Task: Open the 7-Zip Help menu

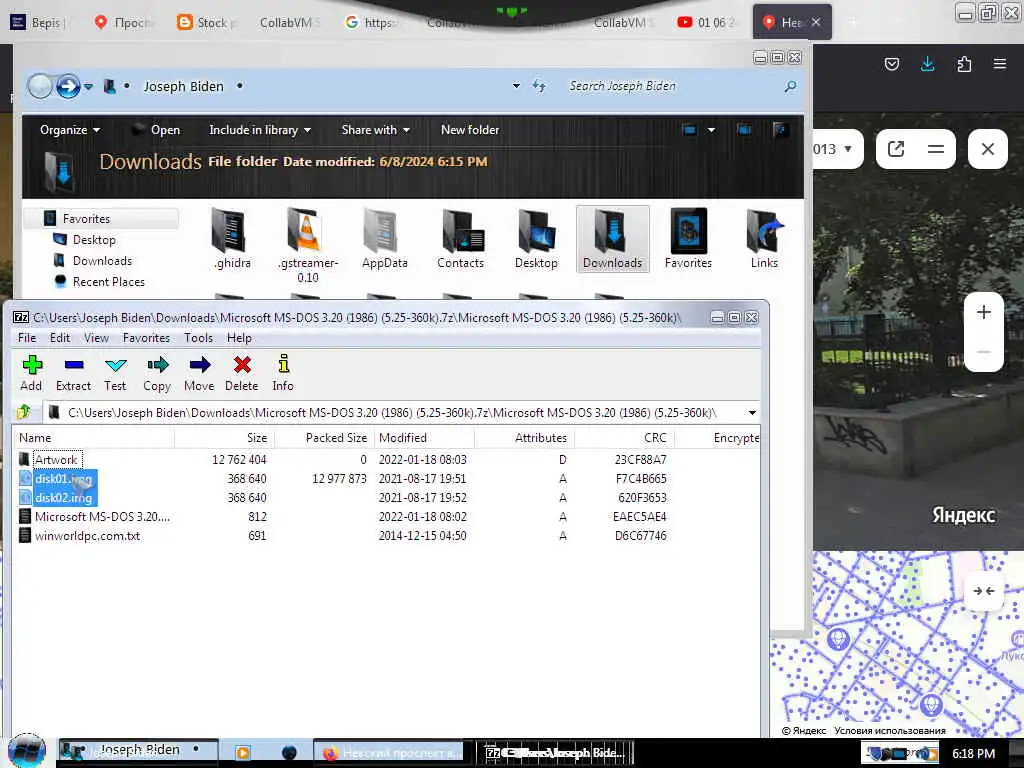Action: pos(239,338)
